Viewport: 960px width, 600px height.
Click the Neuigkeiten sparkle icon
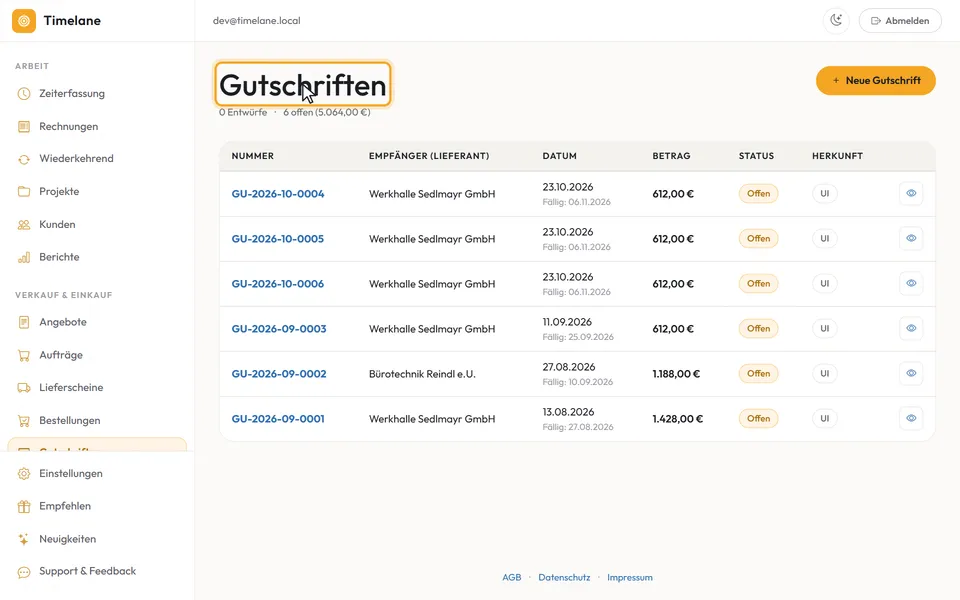click(24, 539)
